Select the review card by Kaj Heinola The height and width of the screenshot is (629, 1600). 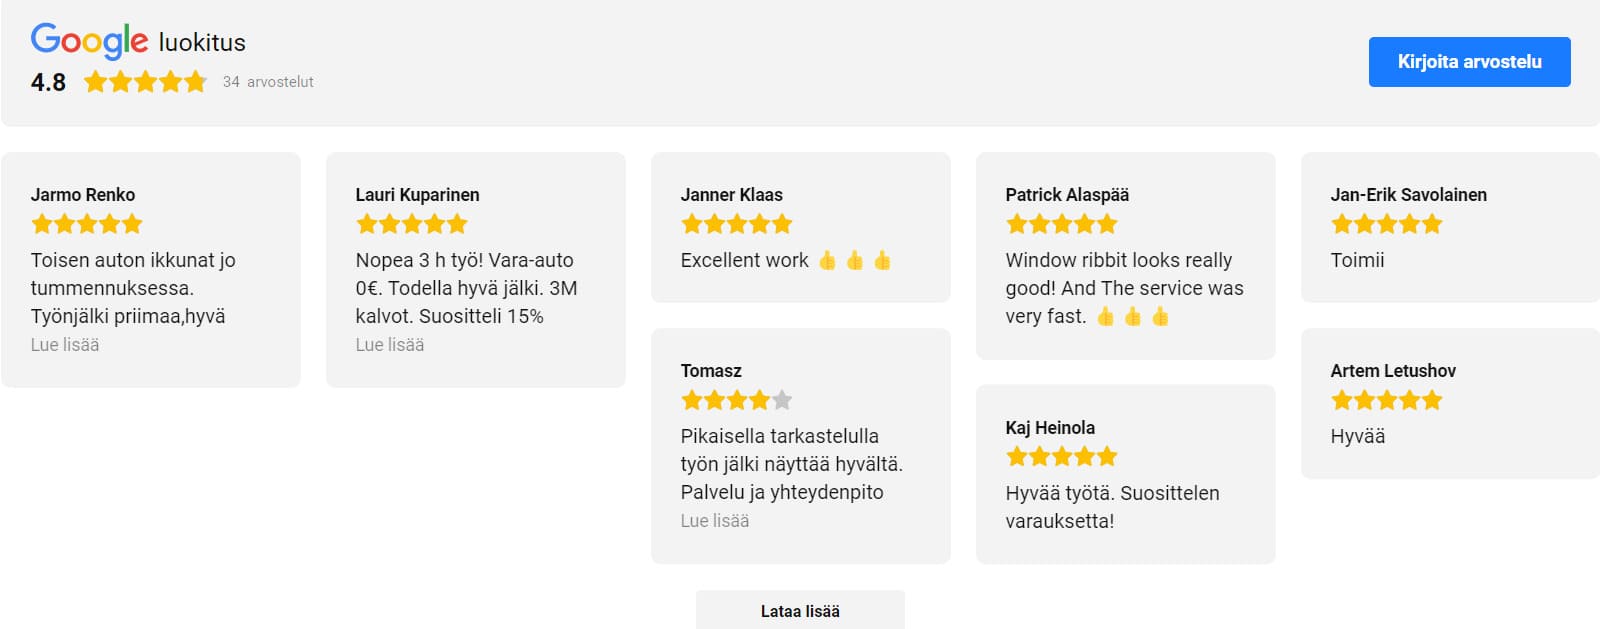(1125, 474)
